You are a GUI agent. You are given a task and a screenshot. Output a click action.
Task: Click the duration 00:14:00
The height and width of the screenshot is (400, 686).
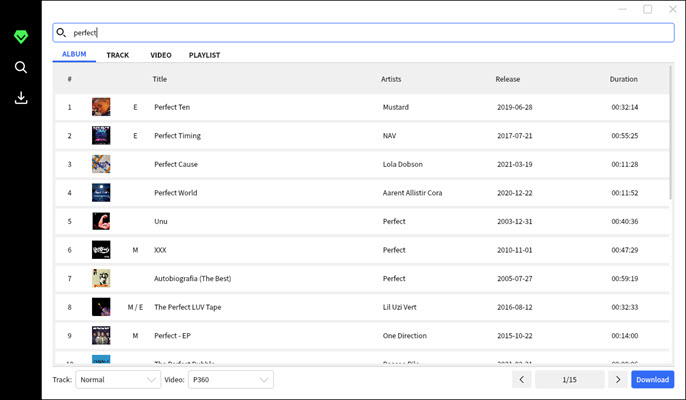click(625, 336)
